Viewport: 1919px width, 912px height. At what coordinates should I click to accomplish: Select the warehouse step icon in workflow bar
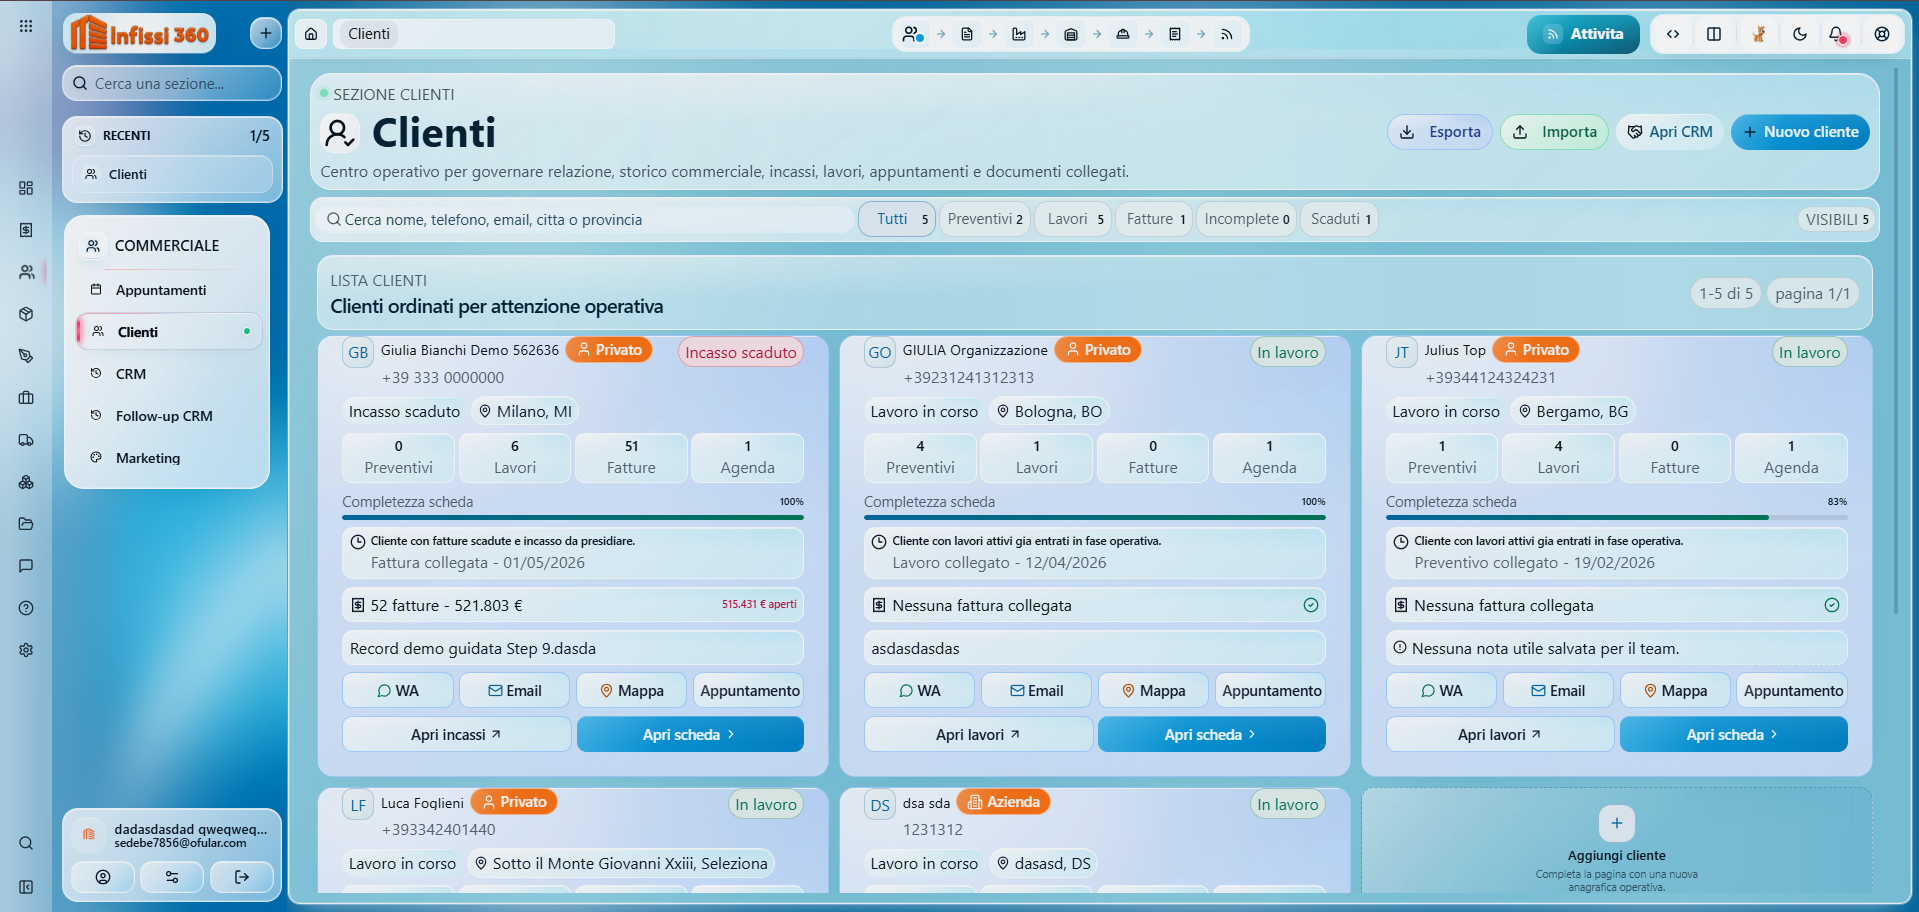pyautogui.click(x=1071, y=34)
